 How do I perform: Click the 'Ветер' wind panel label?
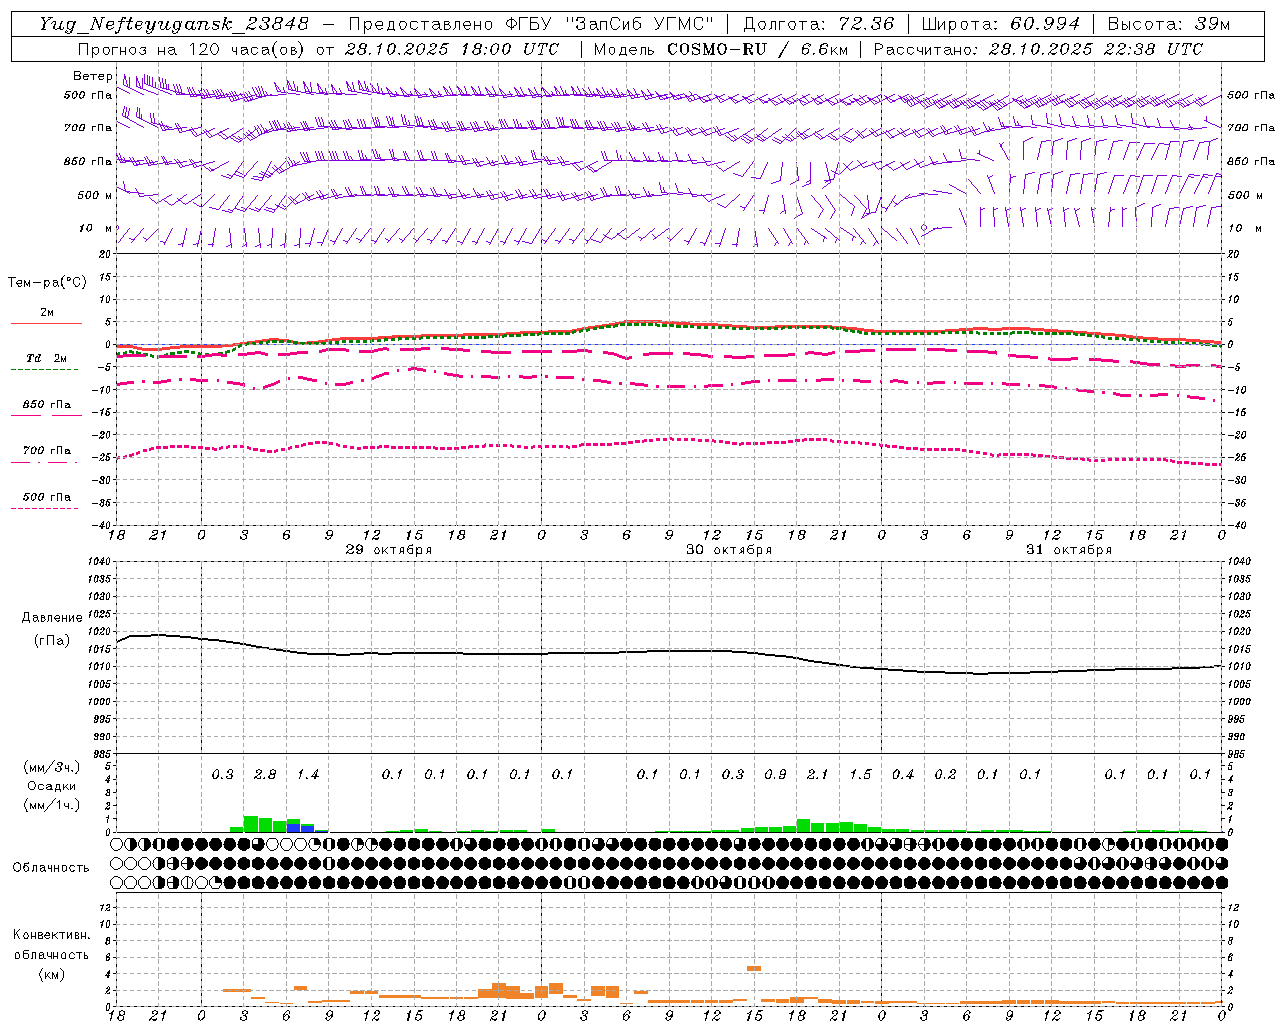92,76
